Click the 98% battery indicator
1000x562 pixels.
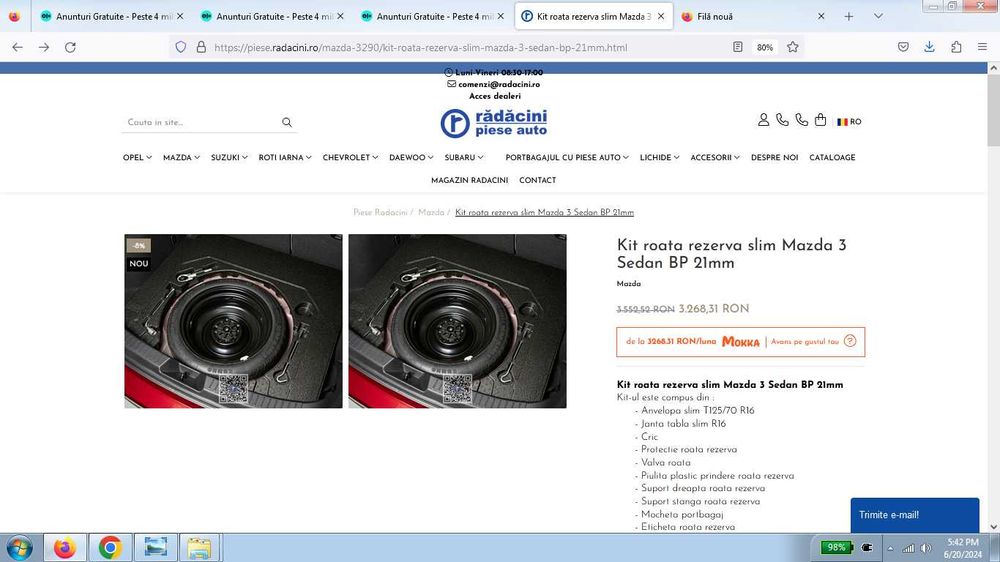pos(836,547)
